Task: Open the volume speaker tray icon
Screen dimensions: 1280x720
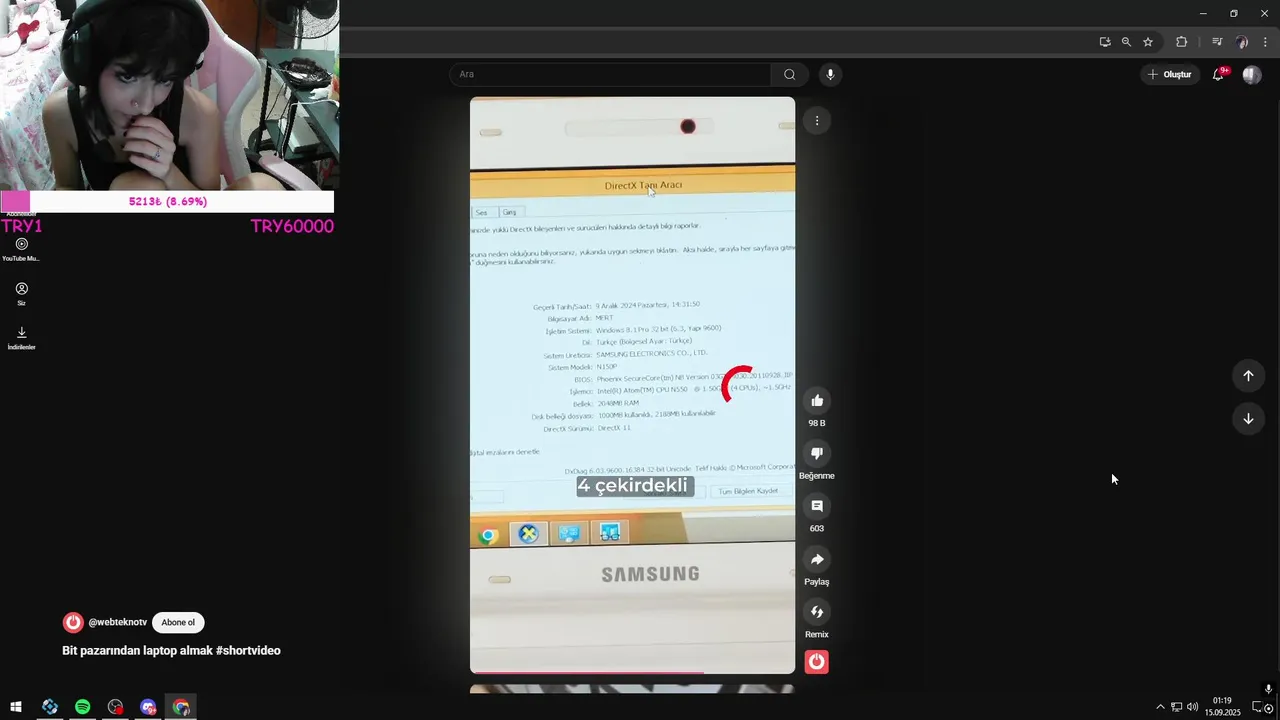Action: 1192,707
